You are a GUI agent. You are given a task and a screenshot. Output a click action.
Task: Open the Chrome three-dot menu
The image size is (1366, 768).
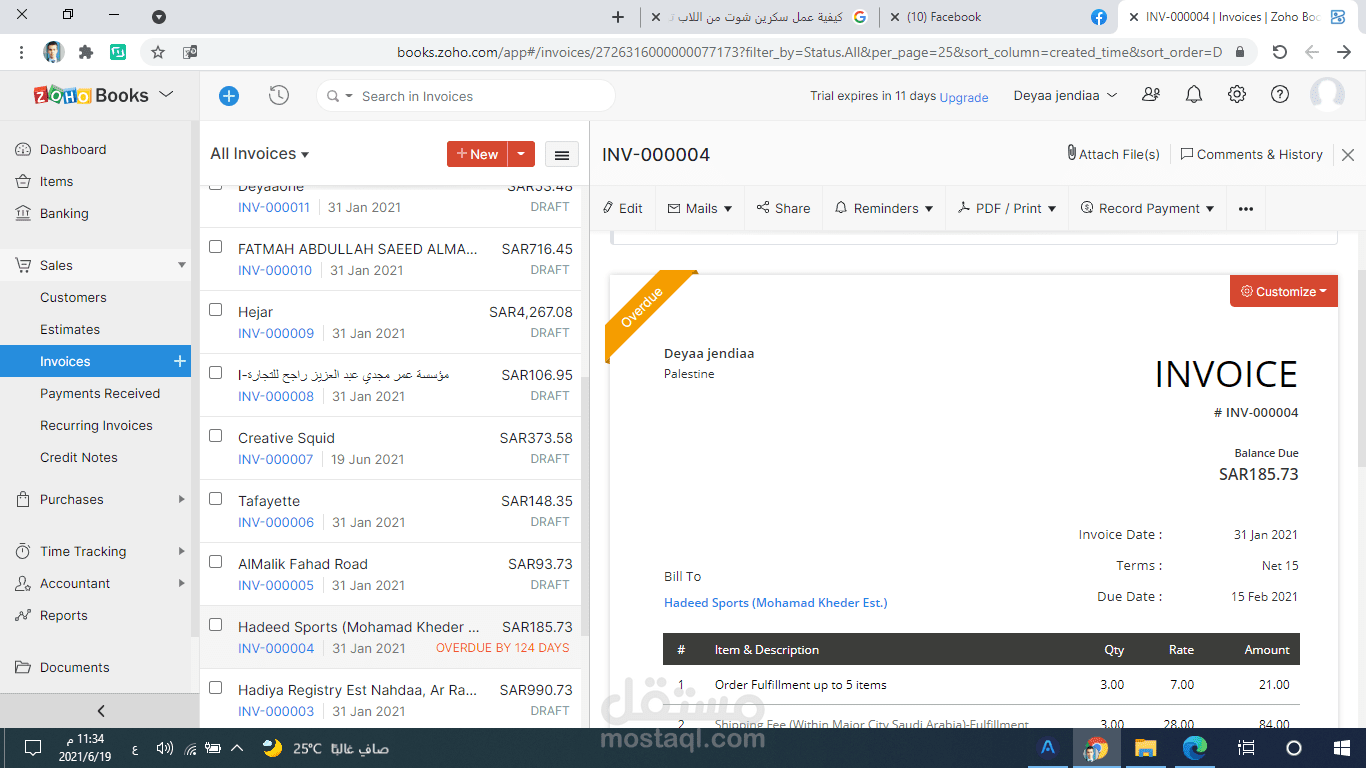(21, 52)
